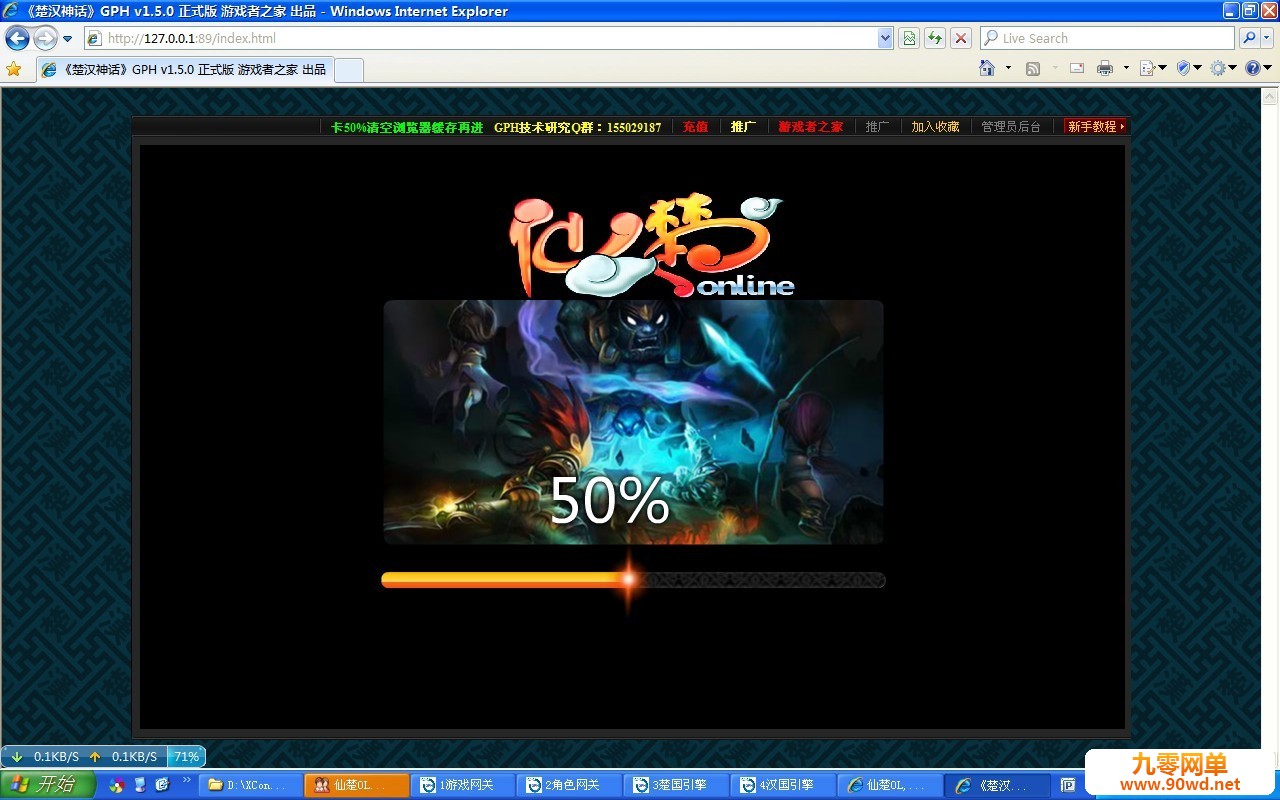Viewport: 1280px width, 800px height.
Task: Open search provider options dropdown
Action: (x=1267, y=38)
